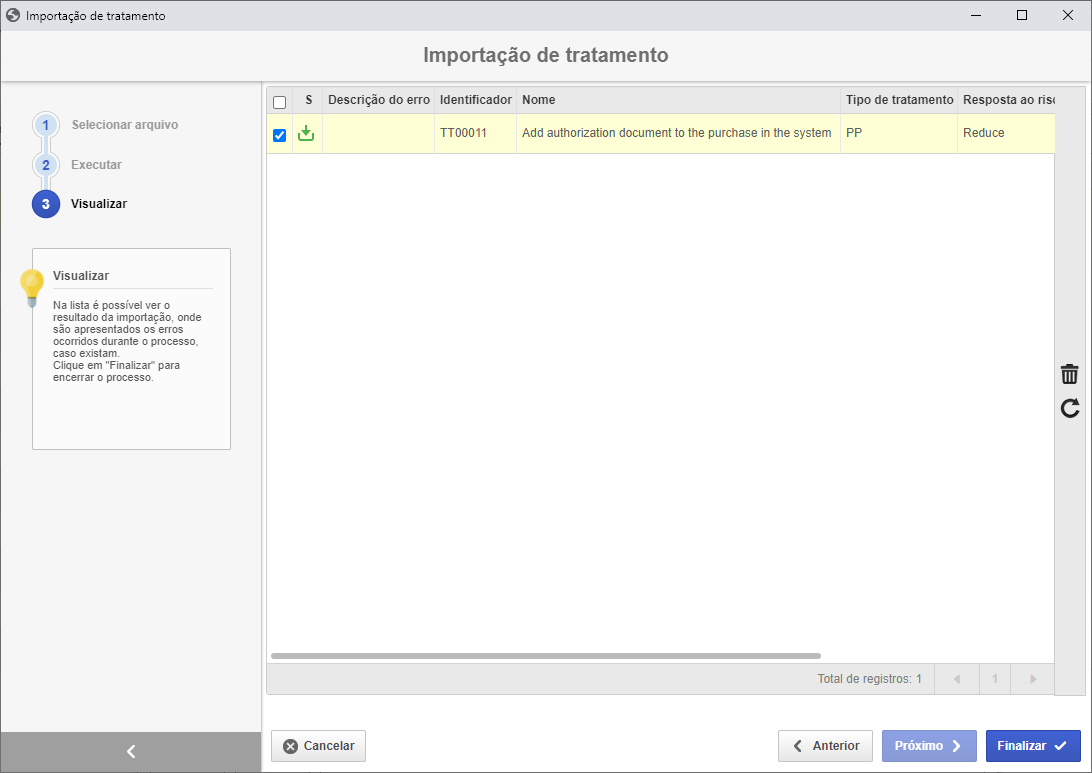Click the Cancelar button
The image size is (1092, 773).
318,746
